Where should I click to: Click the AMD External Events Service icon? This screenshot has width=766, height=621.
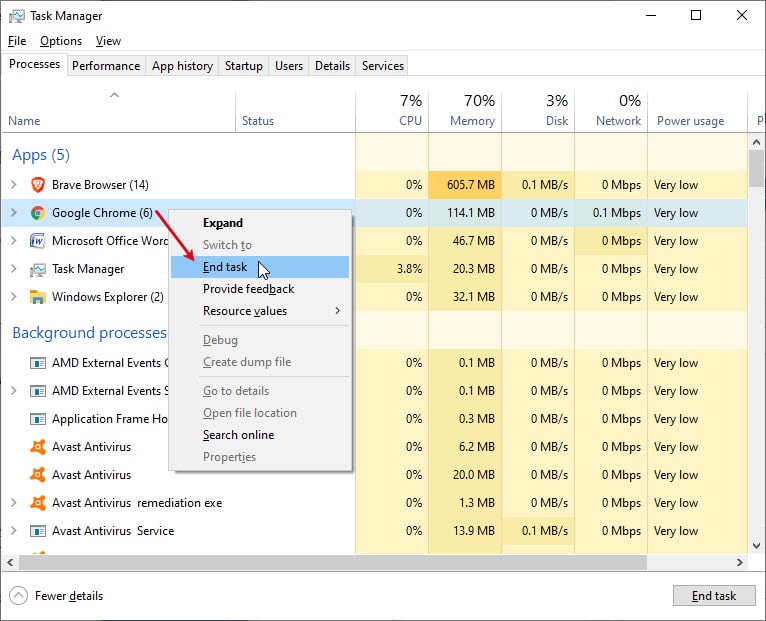(x=38, y=391)
